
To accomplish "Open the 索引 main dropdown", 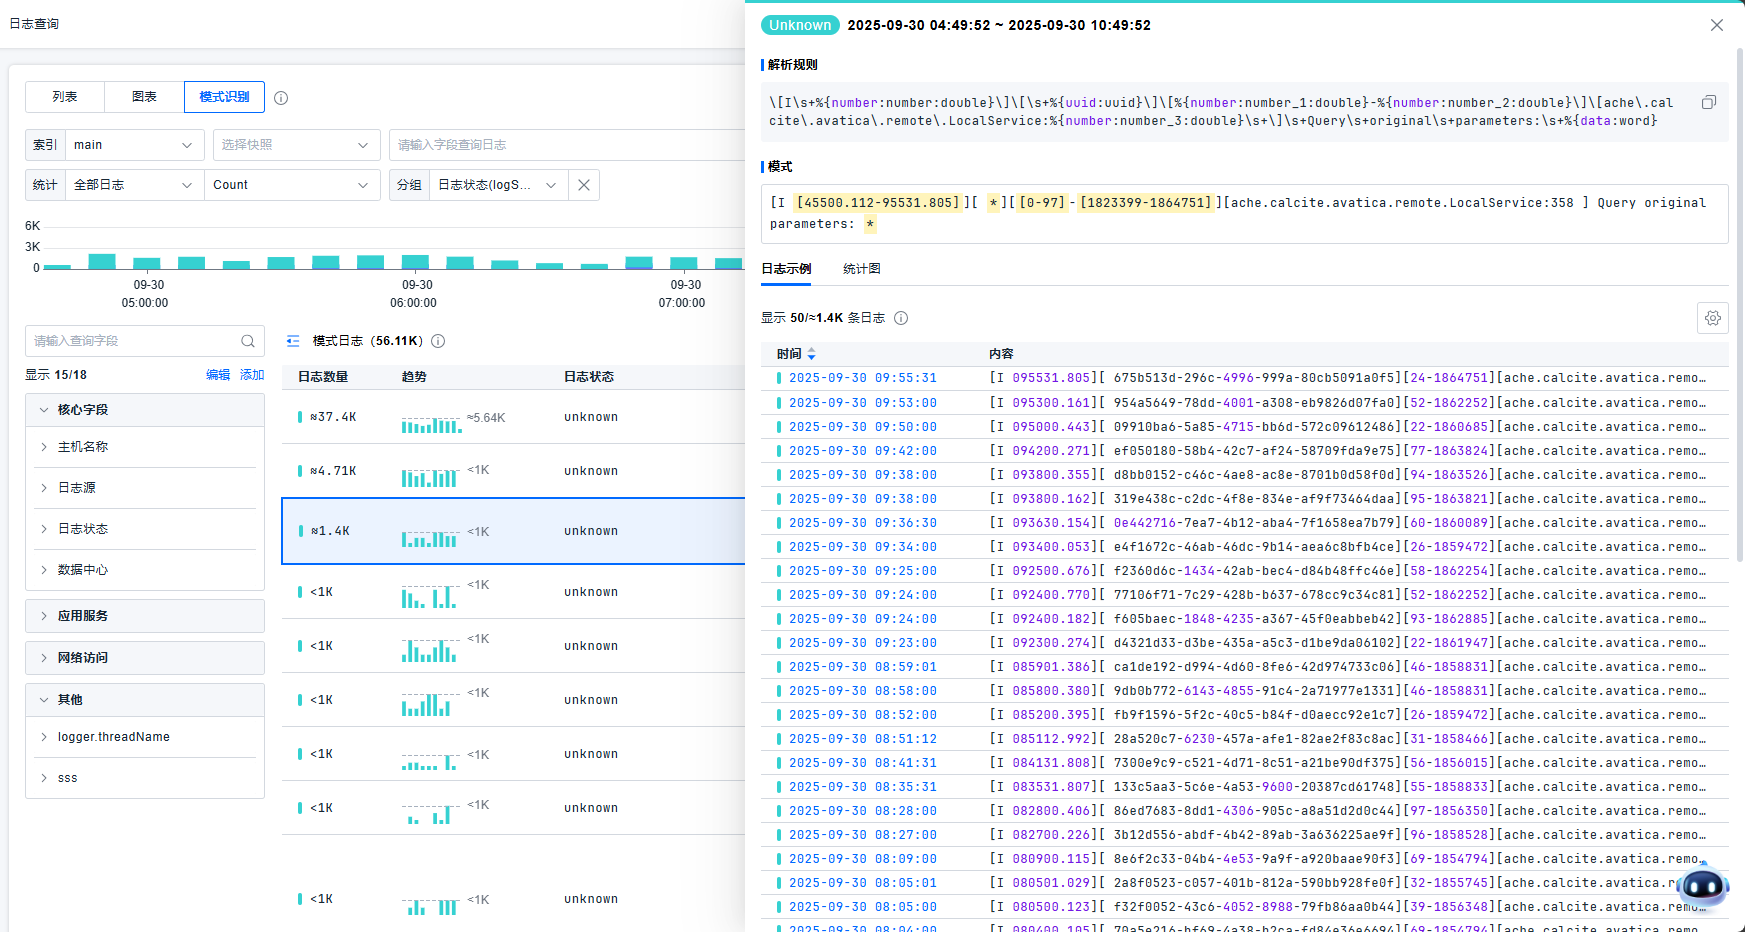I will (134, 145).
